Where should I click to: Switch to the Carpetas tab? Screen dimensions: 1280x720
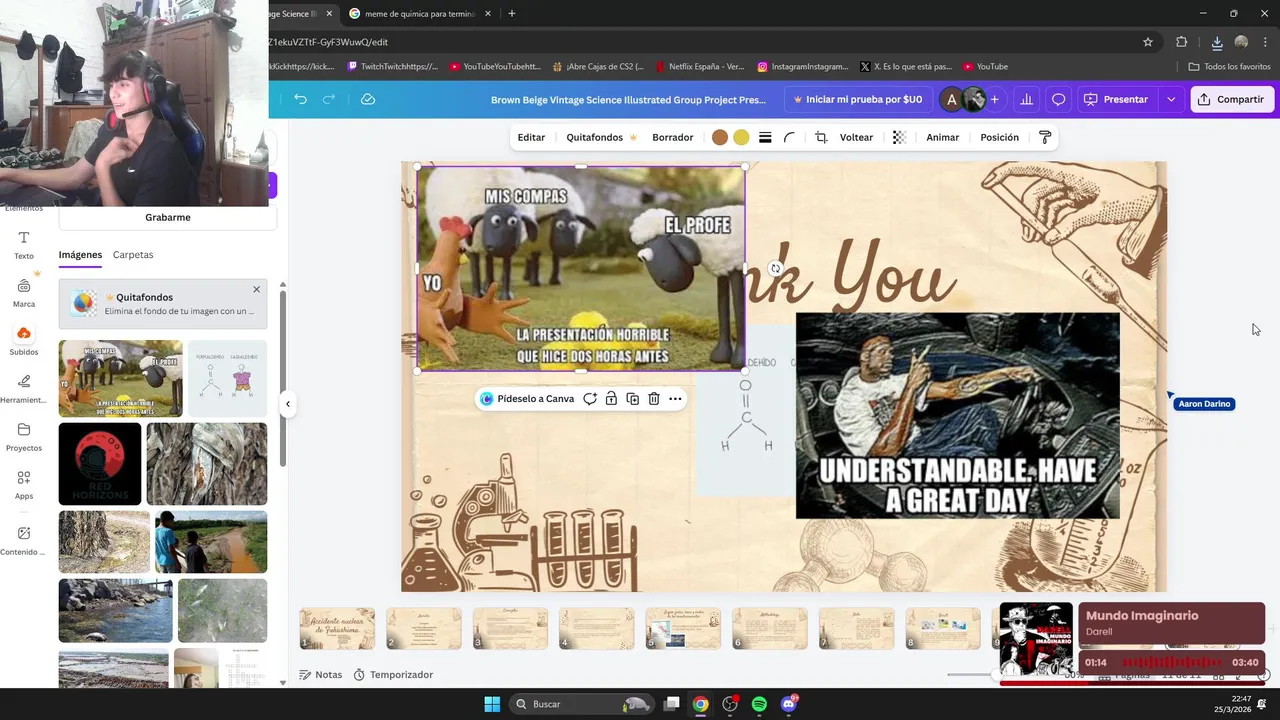point(133,255)
